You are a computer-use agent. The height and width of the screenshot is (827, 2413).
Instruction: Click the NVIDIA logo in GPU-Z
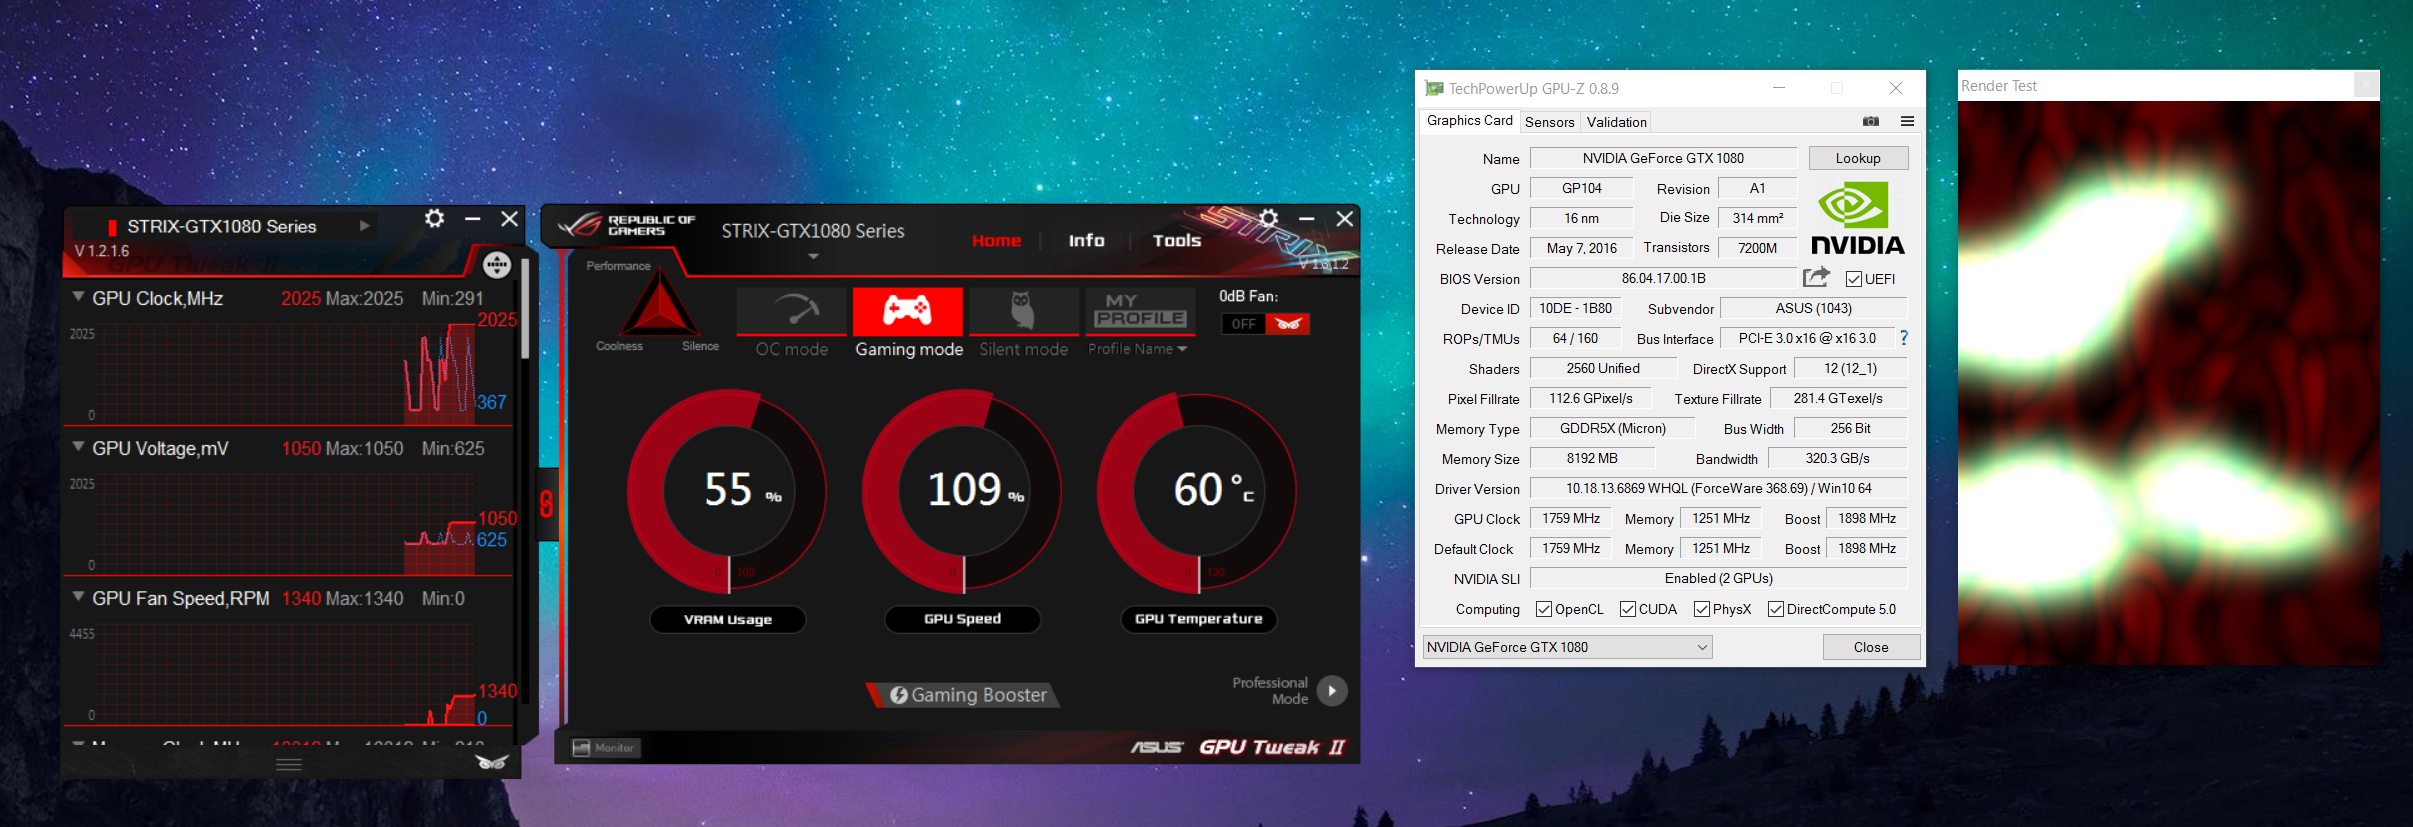[x=1858, y=218]
